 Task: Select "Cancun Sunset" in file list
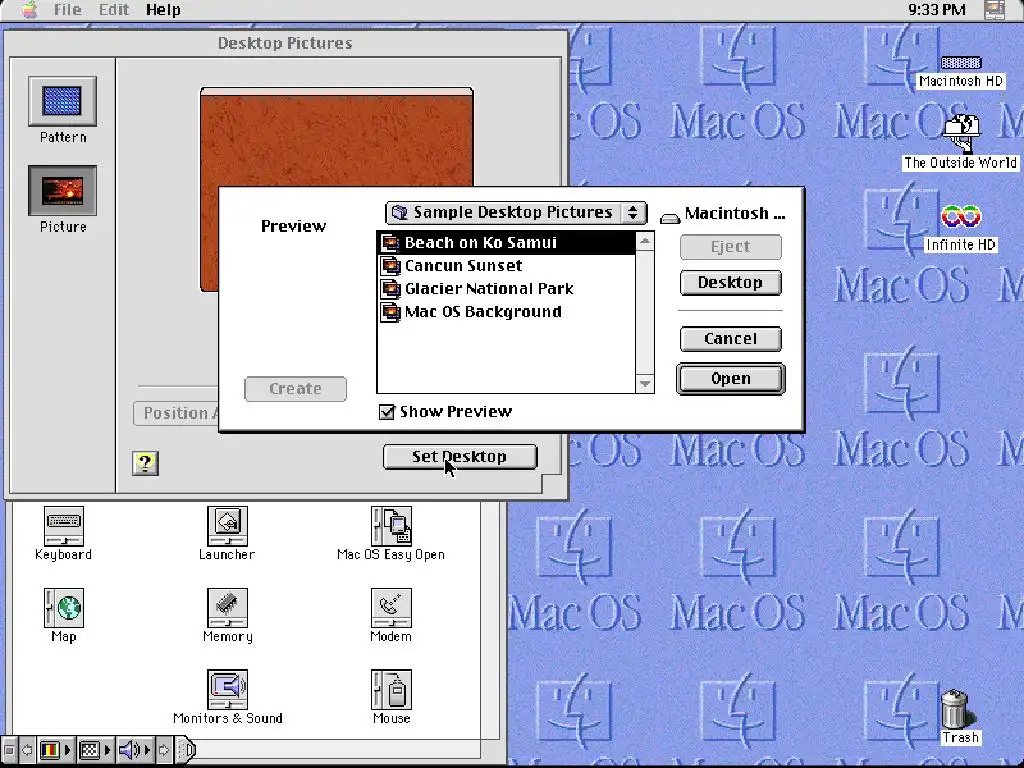(x=506, y=266)
